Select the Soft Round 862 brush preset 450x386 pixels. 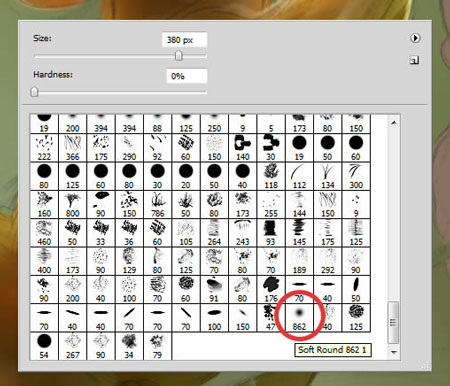pos(299,318)
